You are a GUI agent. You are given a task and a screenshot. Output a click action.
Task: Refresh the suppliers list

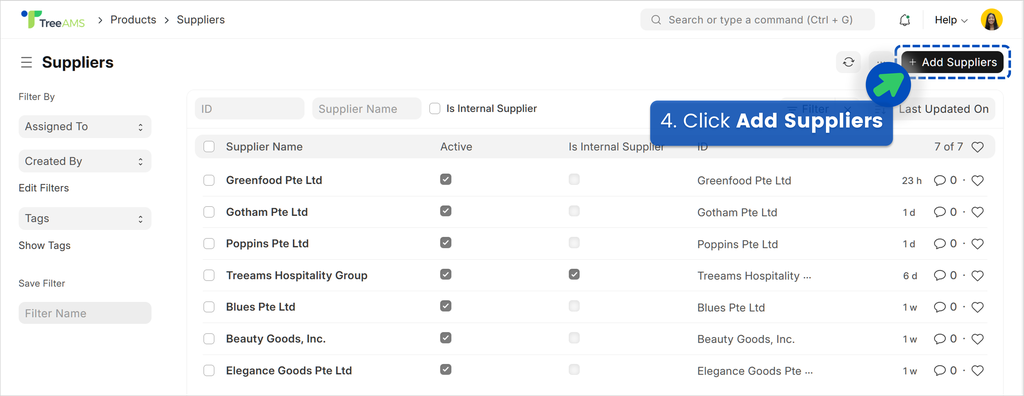pos(848,62)
